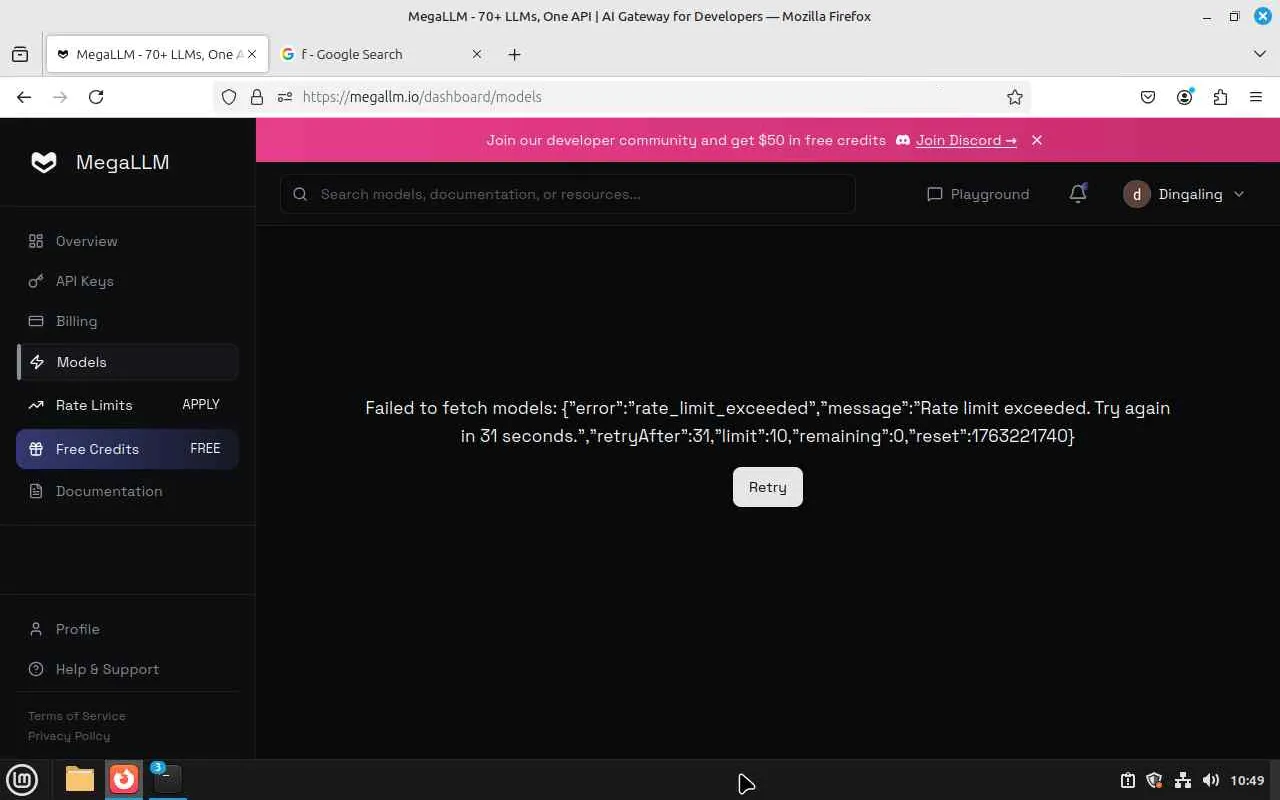Select Models in the sidebar
Screen dimensions: 1280x800
click(x=128, y=362)
